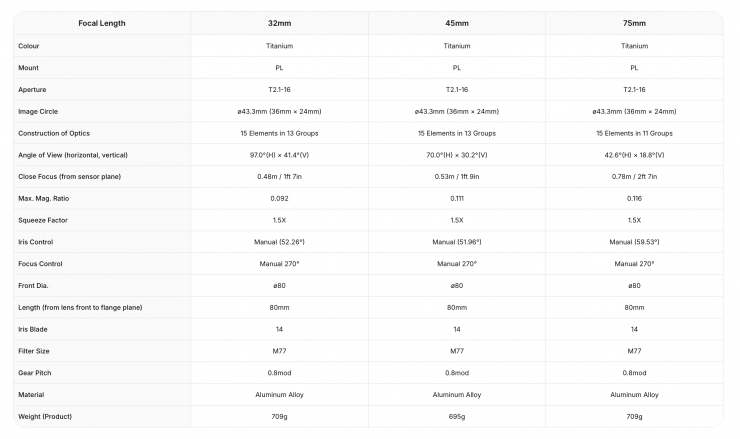This screenshot has height=439, width=740.
Task: Select the 0.53m / 1ft 9in cell
Action: 456,176
